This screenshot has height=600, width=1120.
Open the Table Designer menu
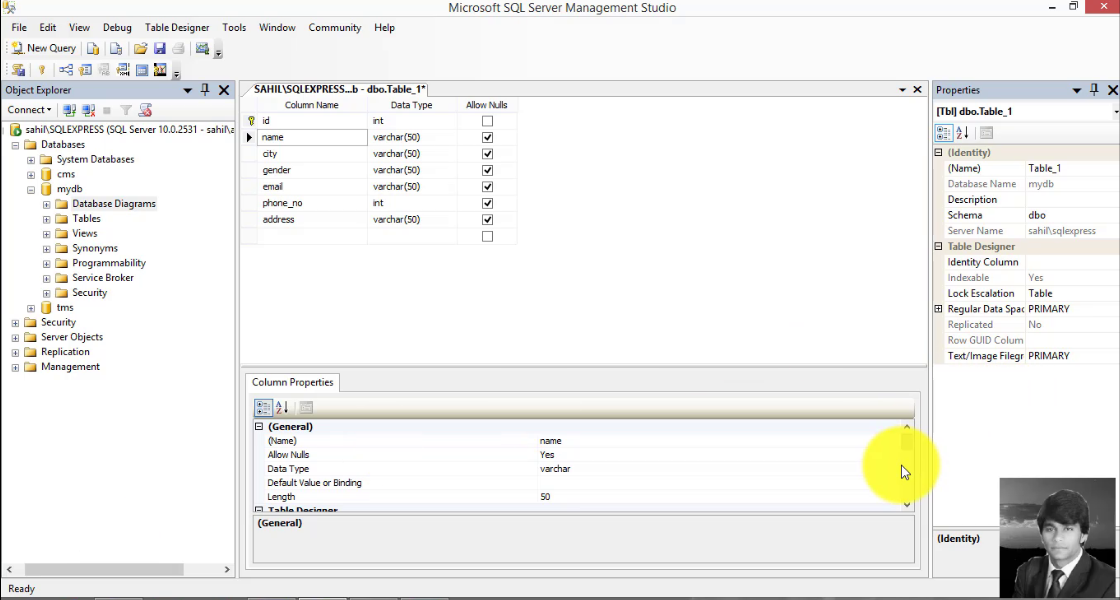tap(177, 27)
